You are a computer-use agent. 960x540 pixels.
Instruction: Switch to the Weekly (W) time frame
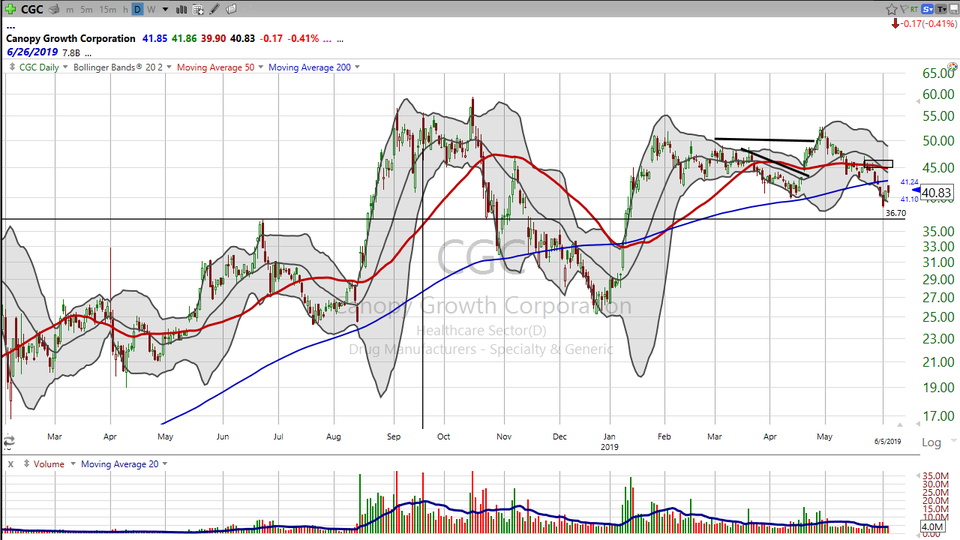coord(151,9)
